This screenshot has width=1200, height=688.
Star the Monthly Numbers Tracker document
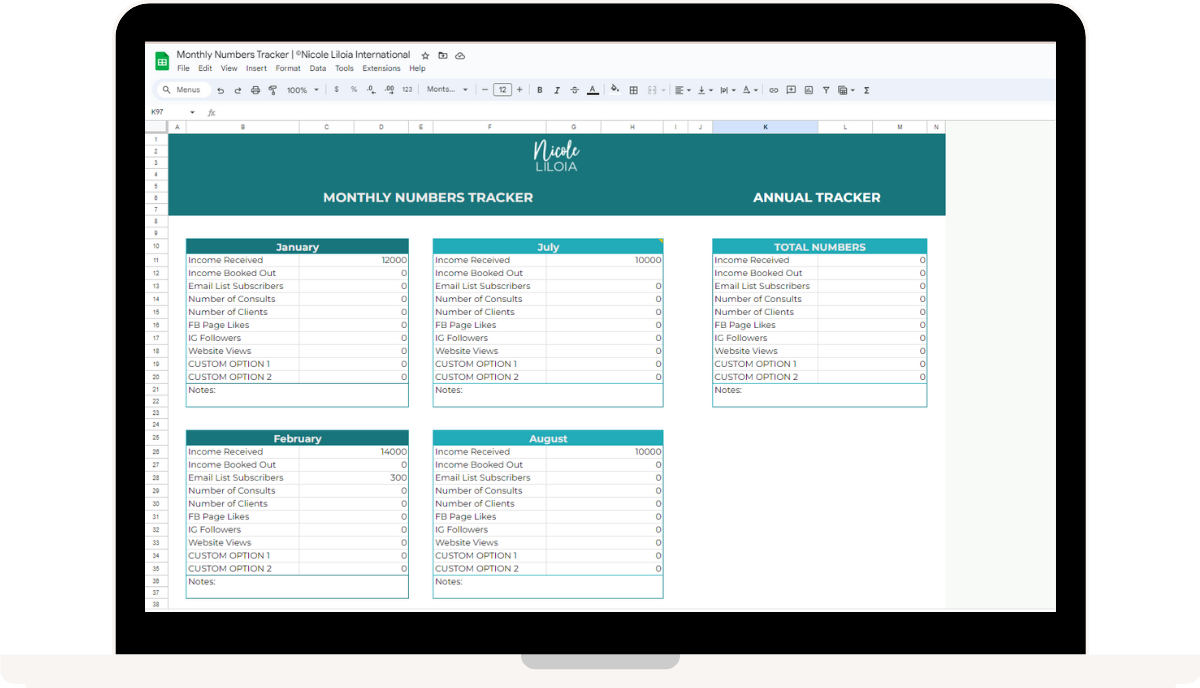[x=425, y=56]
